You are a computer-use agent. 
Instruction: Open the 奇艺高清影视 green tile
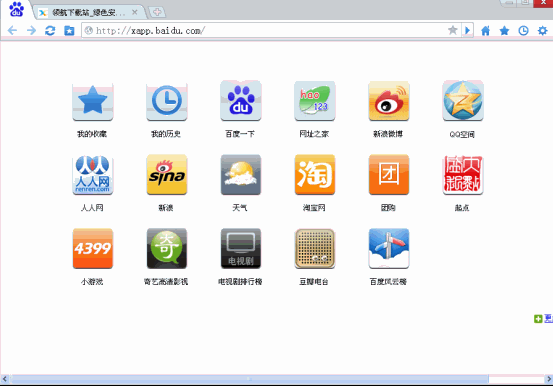tap(167, 248)
